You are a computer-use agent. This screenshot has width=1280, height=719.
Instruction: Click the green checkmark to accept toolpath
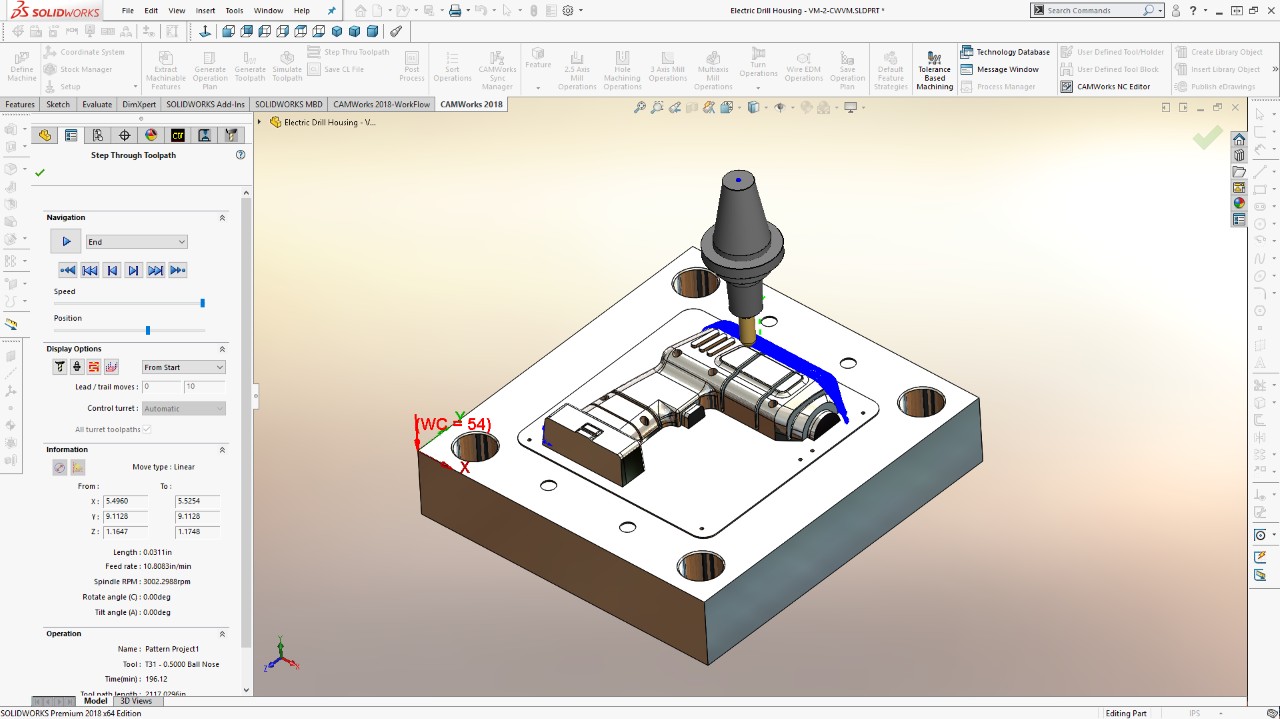point(40,173)
